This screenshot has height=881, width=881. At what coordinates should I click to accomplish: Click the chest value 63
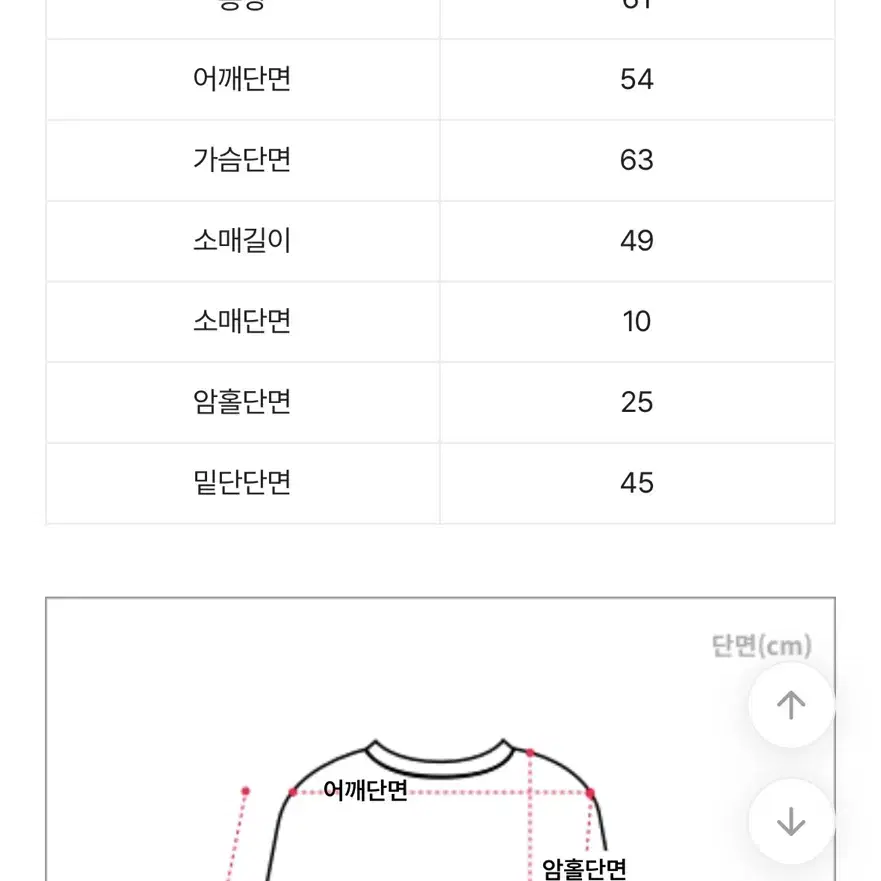pyautogui.click(x=637, y=160)
